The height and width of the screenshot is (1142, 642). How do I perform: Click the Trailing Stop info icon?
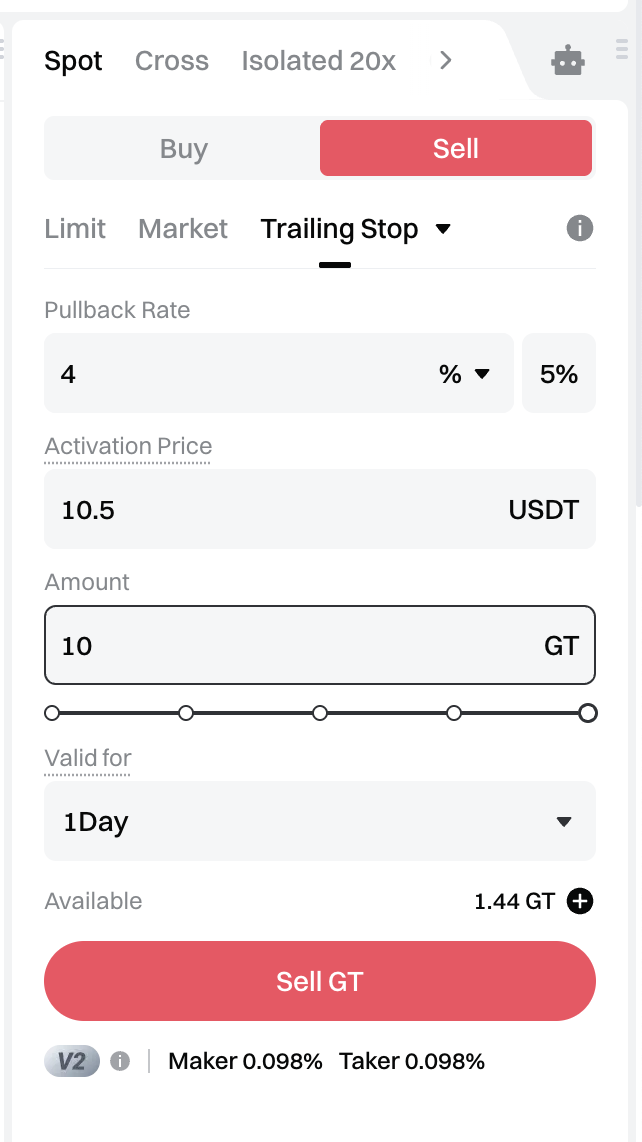click(x=580, y=229)
